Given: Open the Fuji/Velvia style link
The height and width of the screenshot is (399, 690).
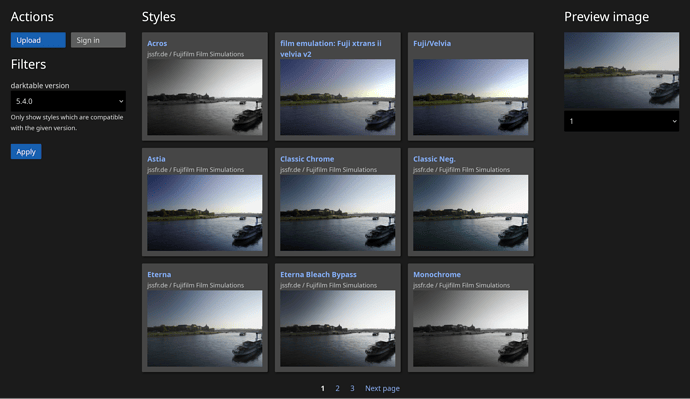Looking at the screenshot, I should coord(432,43).
